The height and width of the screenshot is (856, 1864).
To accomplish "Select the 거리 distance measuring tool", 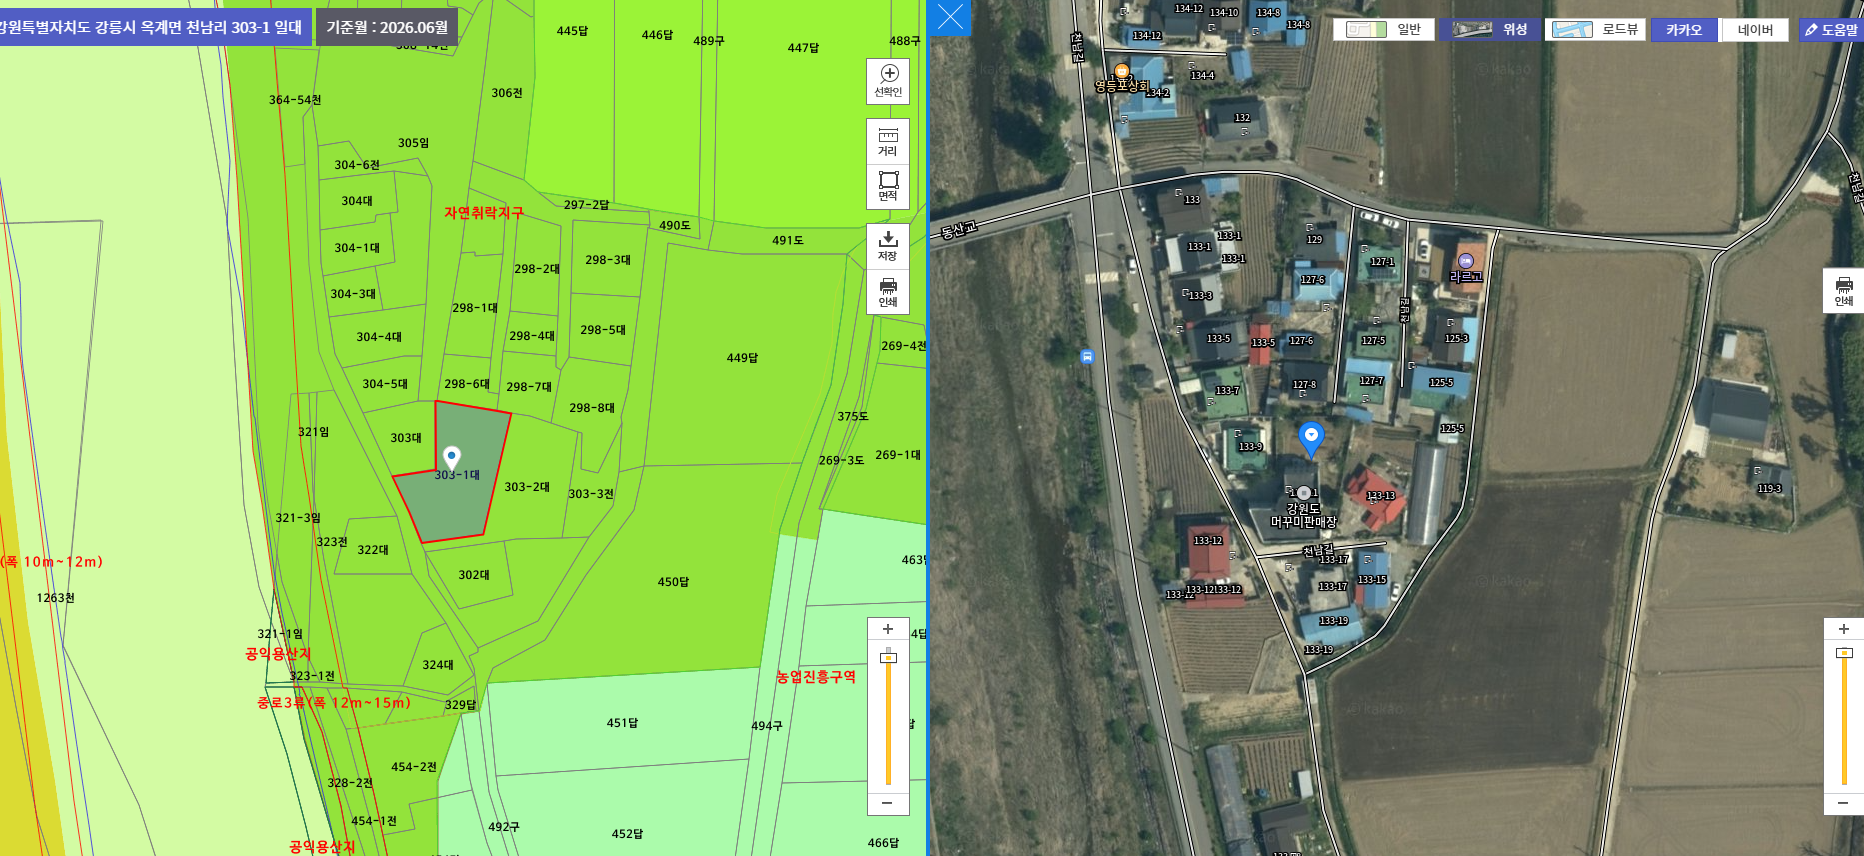I will point(888,142).
